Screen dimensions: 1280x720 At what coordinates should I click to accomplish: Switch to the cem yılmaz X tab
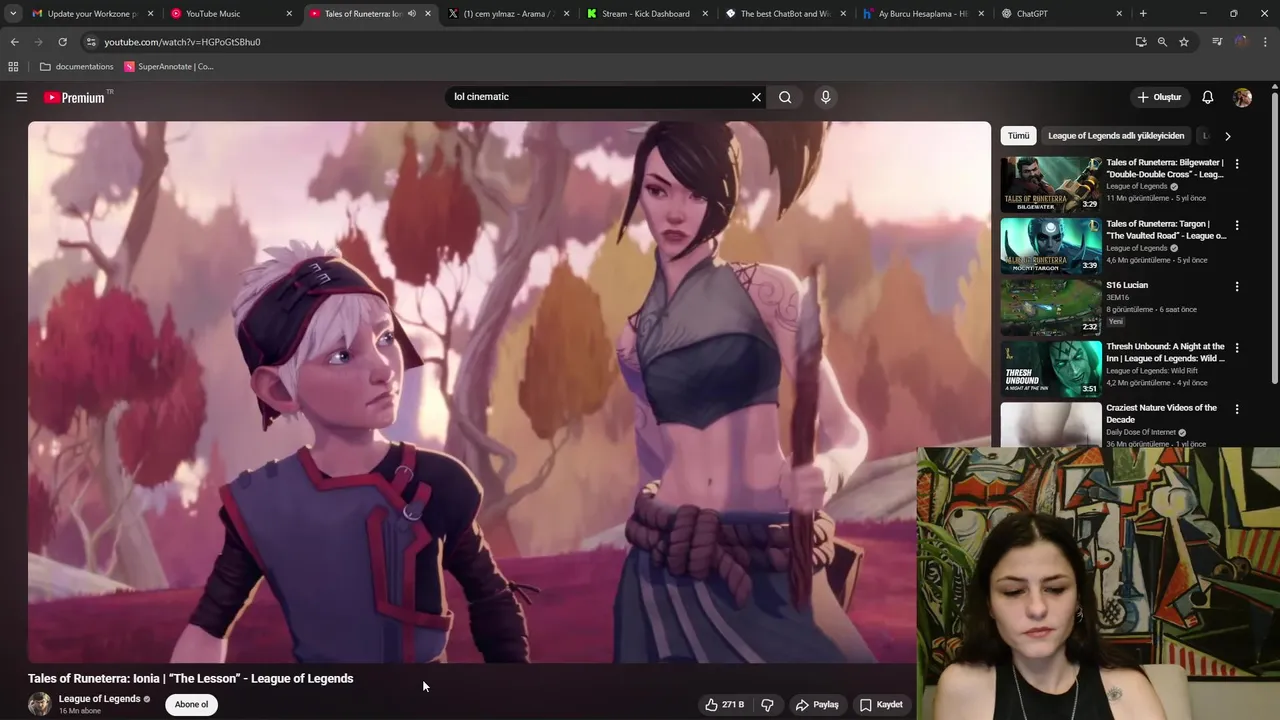click(508, 14)
